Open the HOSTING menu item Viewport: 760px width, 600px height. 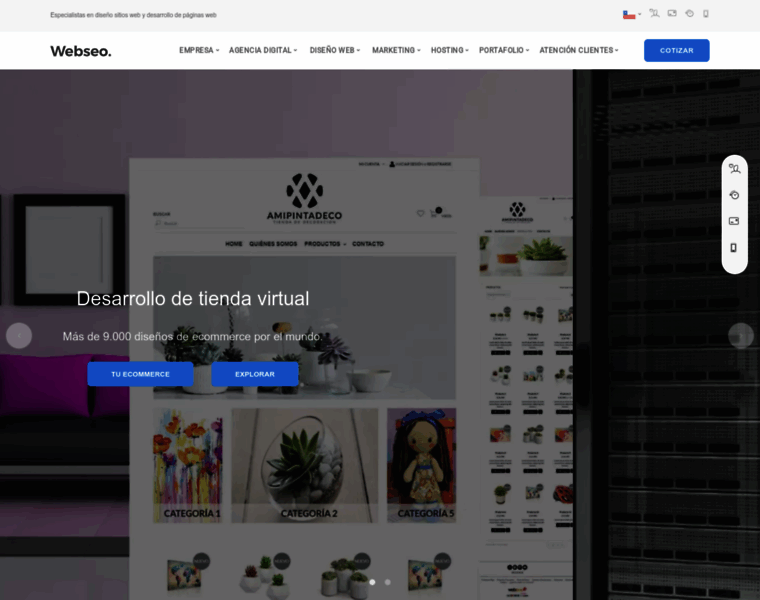point(449,50)
